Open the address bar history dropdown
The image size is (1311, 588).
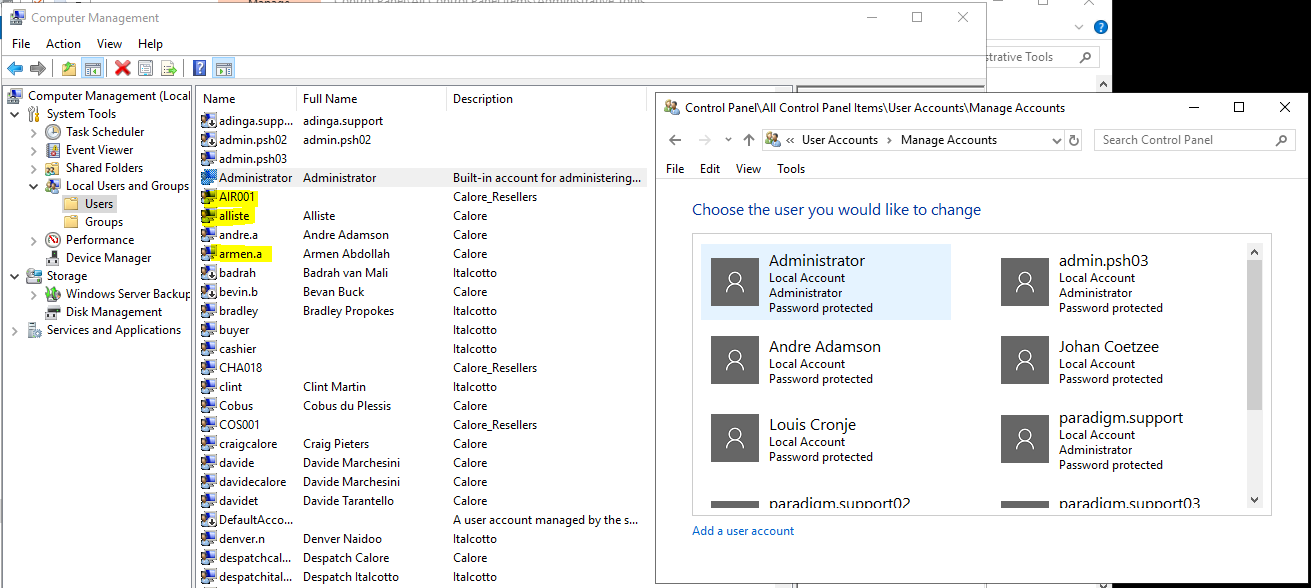pos(1056,140)
